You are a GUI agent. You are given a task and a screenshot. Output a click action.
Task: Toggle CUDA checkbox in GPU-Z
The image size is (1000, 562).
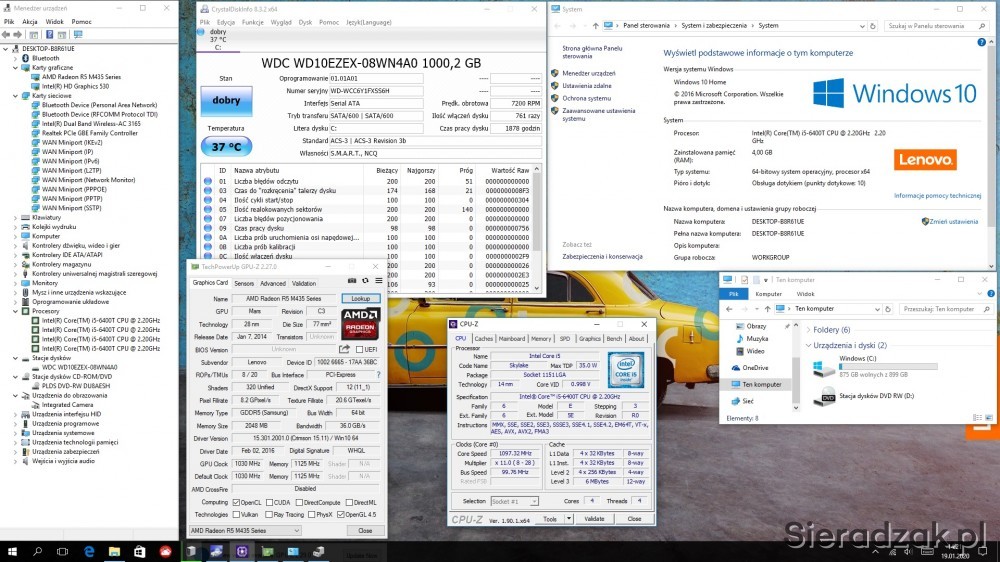point(270,503)
